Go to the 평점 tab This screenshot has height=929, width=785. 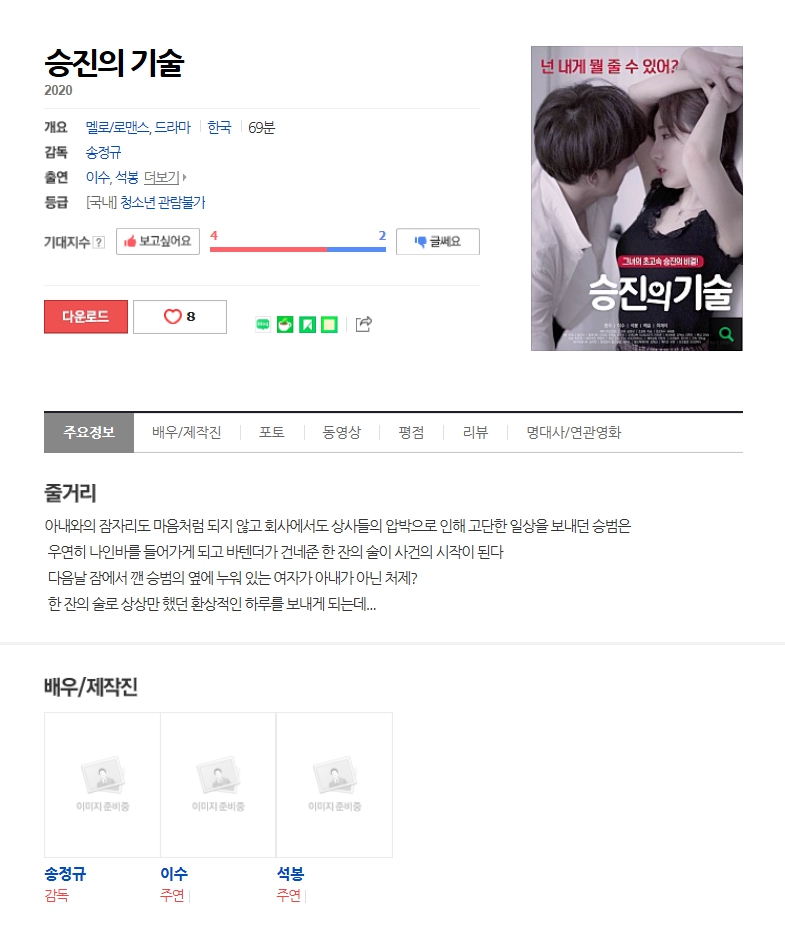[x=411, y=433]
